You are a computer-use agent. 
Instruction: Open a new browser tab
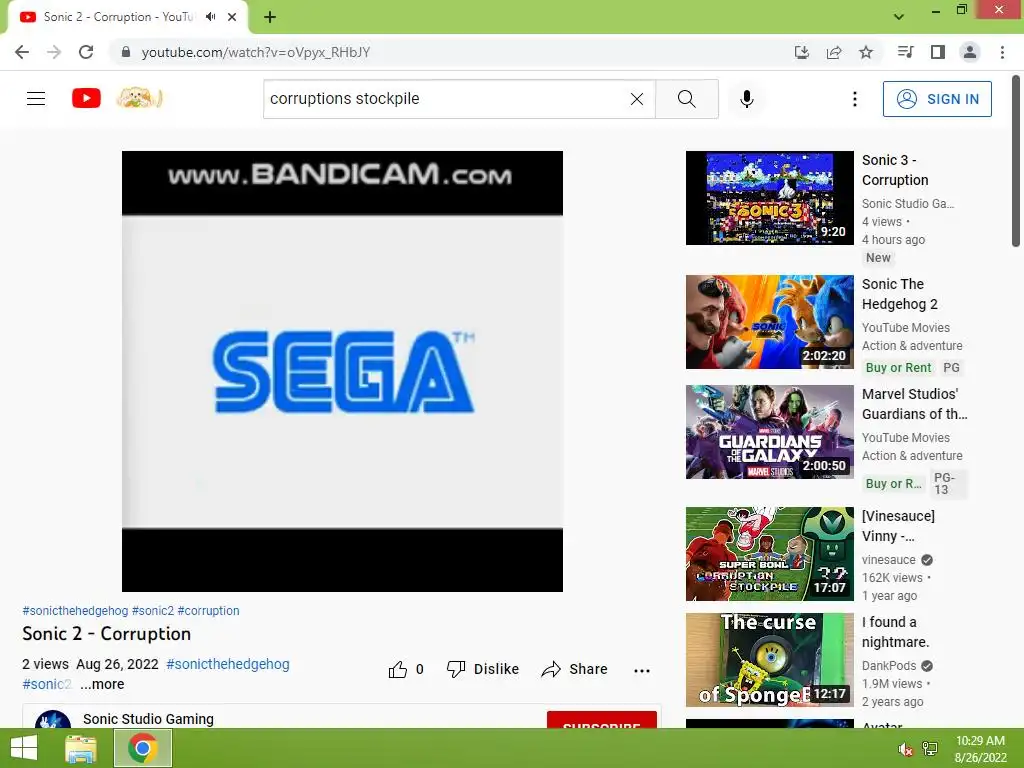270,17
